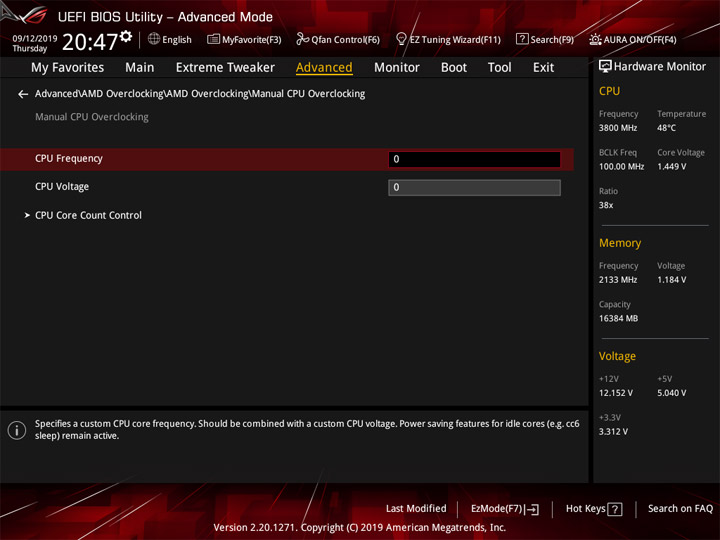Viewport: 720px width, 540px height.
Task: Click the EzMode exit arrow icon
Action: [533, 509]
